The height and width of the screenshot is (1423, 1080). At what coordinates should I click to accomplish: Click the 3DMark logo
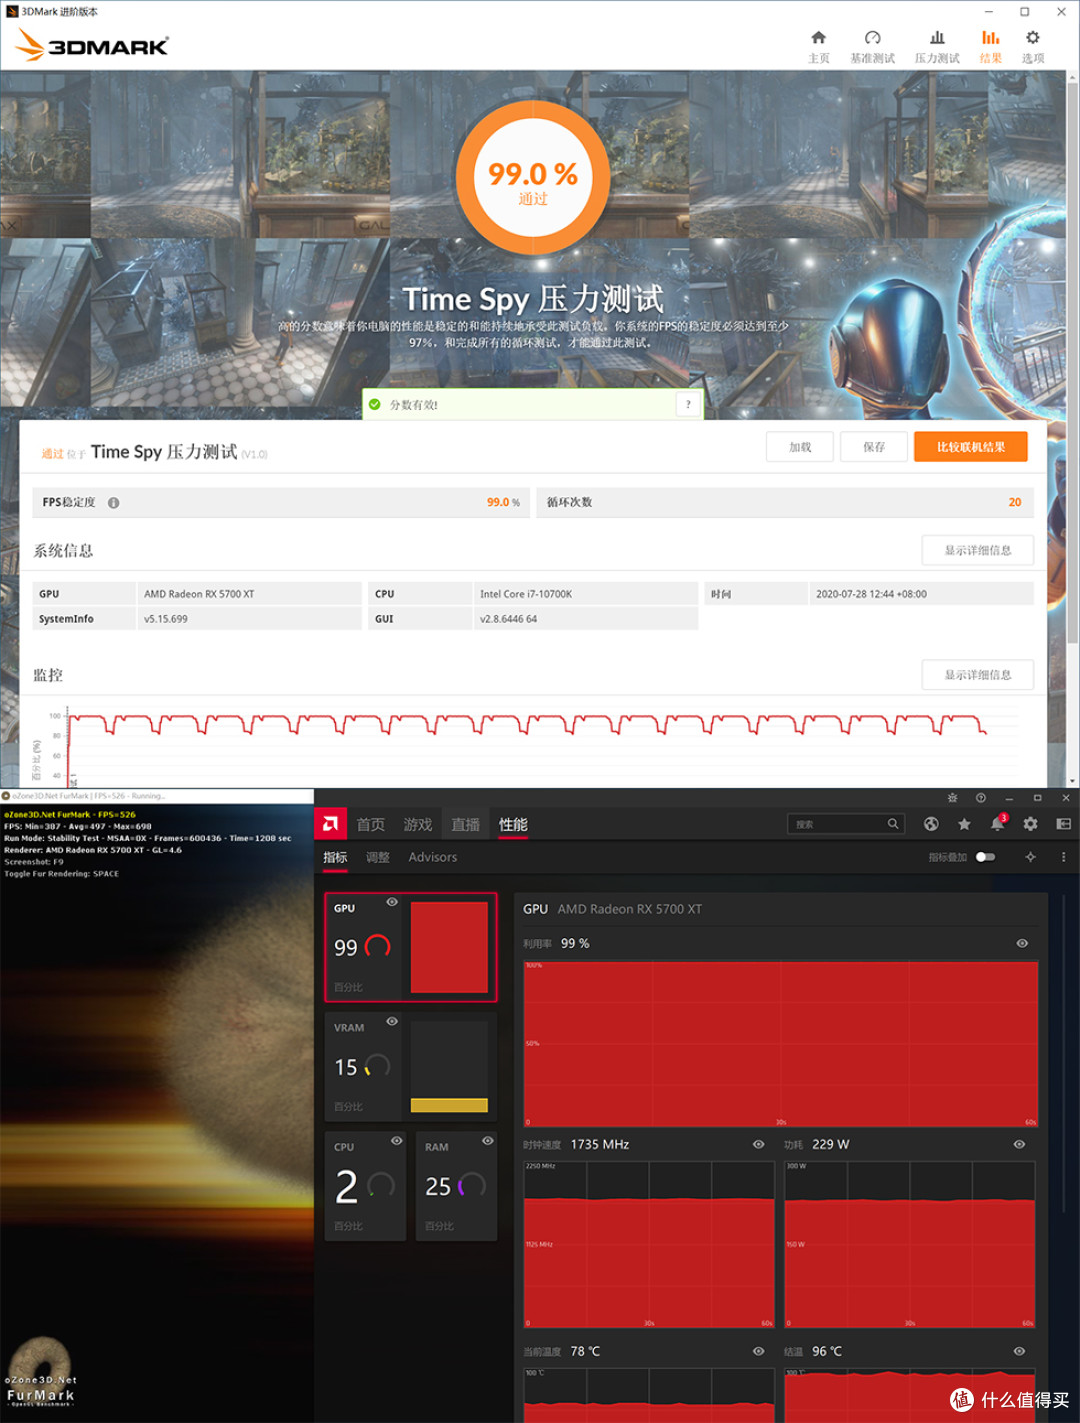tap(92, 45)
